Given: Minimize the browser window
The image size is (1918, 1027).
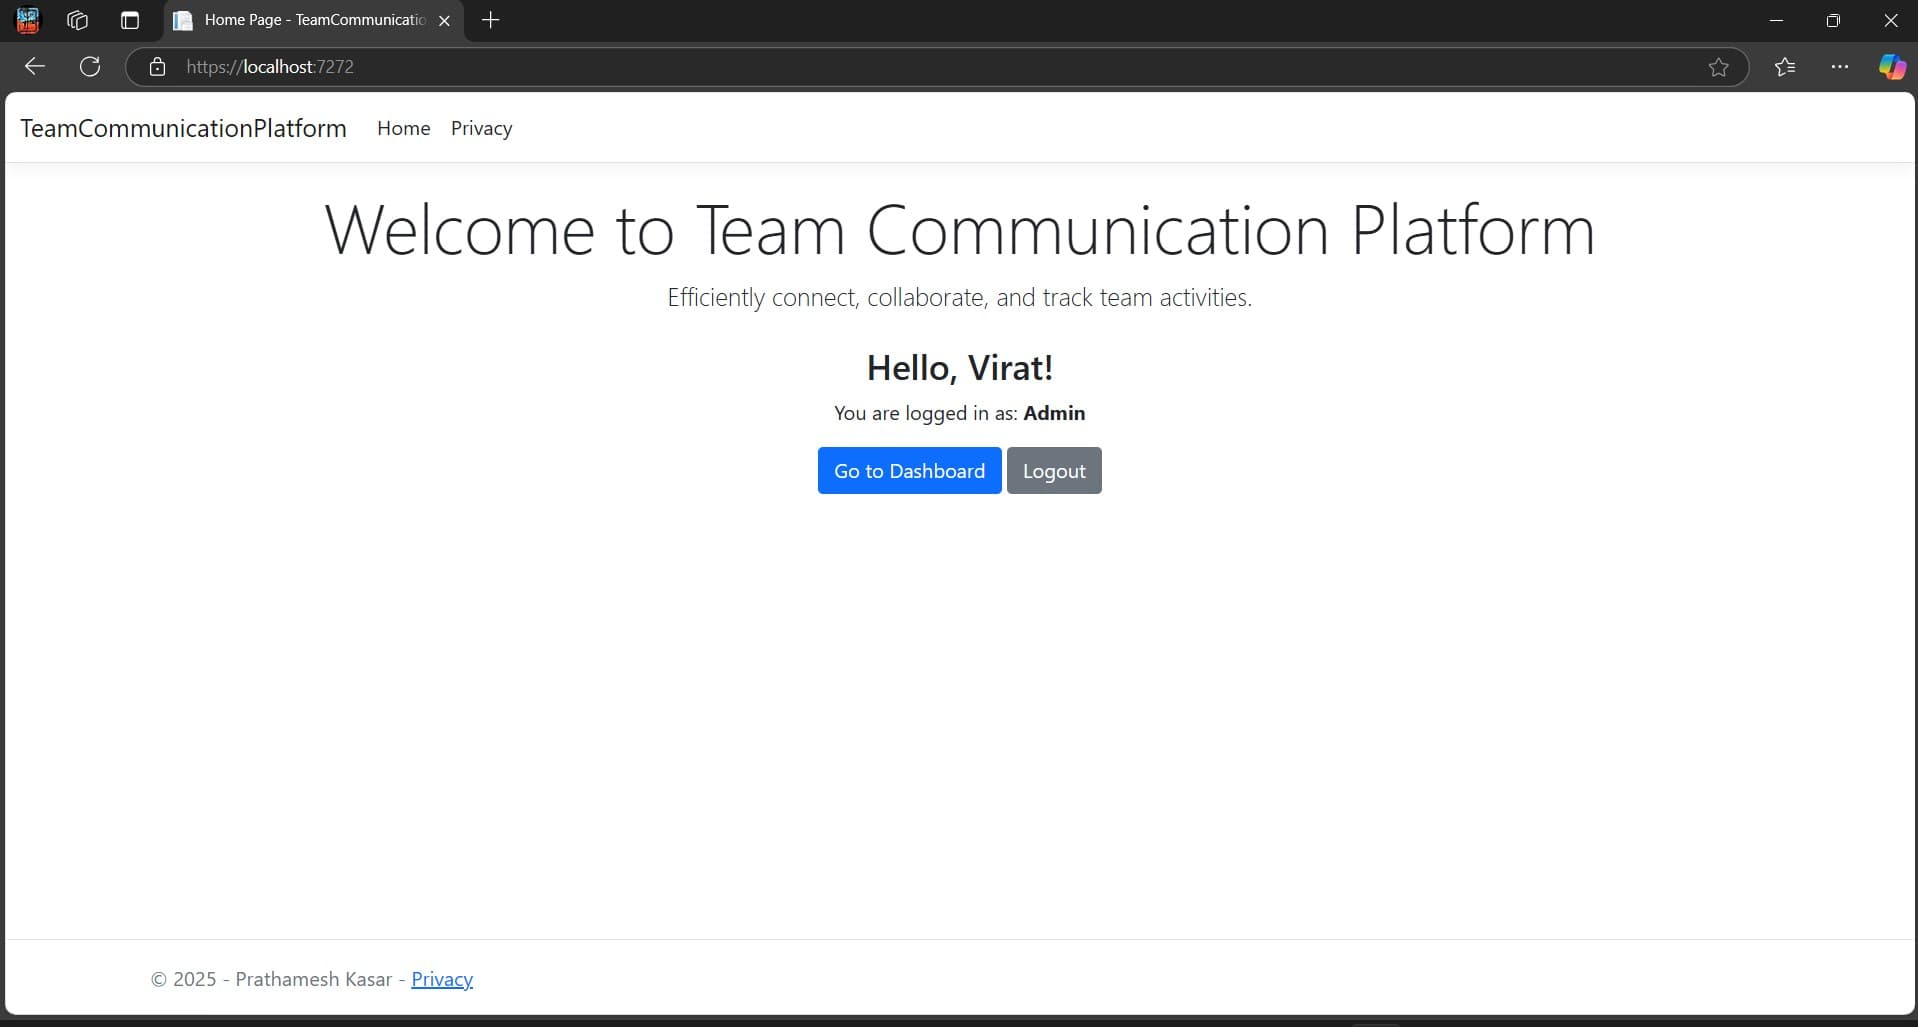Looking at the screenshot, I should [x=1776, y=20].
